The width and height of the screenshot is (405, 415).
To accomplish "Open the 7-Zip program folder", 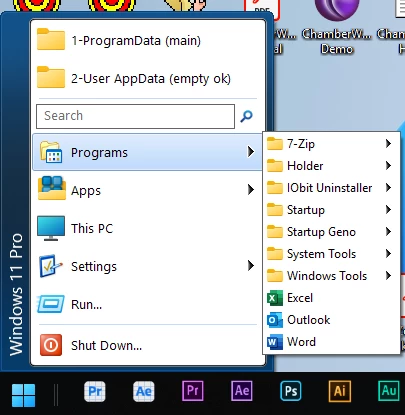I will click(x=331, y=144).
